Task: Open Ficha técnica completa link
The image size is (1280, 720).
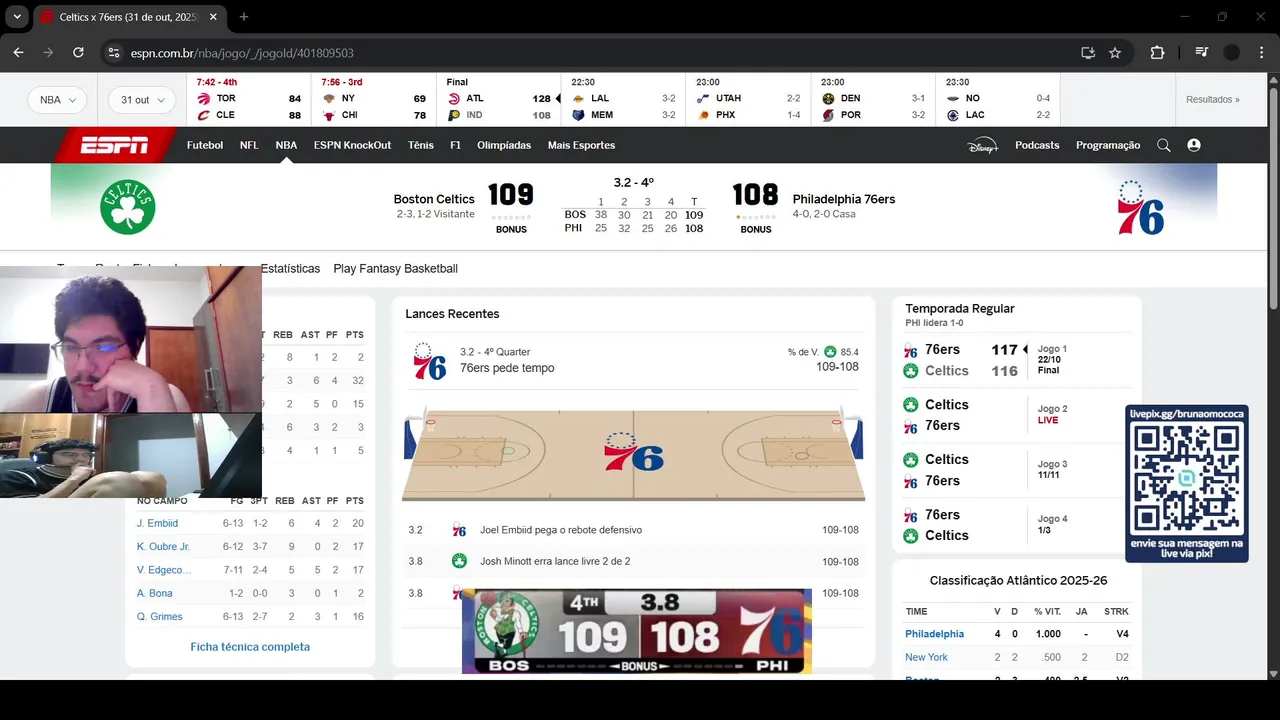Action: [x=250, y=647]
